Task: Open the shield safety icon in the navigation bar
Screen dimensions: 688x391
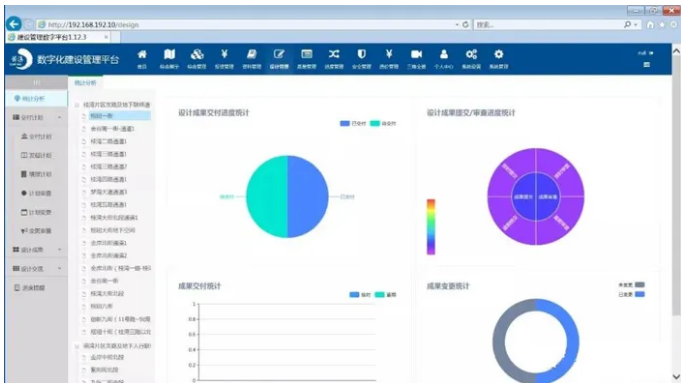Action: 362,54
